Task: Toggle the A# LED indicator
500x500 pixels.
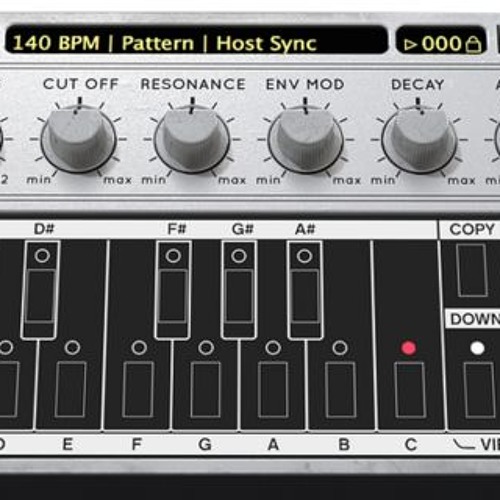Action: (304, 256)
